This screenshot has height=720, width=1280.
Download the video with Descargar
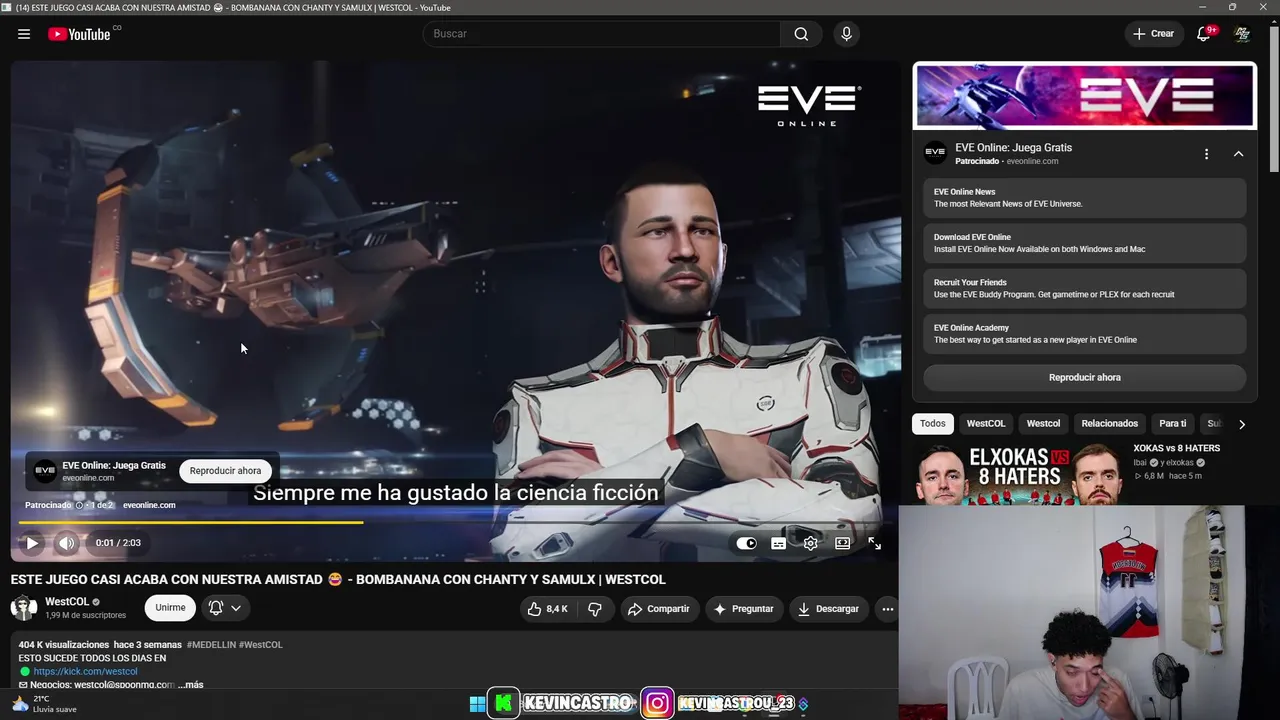829,608
